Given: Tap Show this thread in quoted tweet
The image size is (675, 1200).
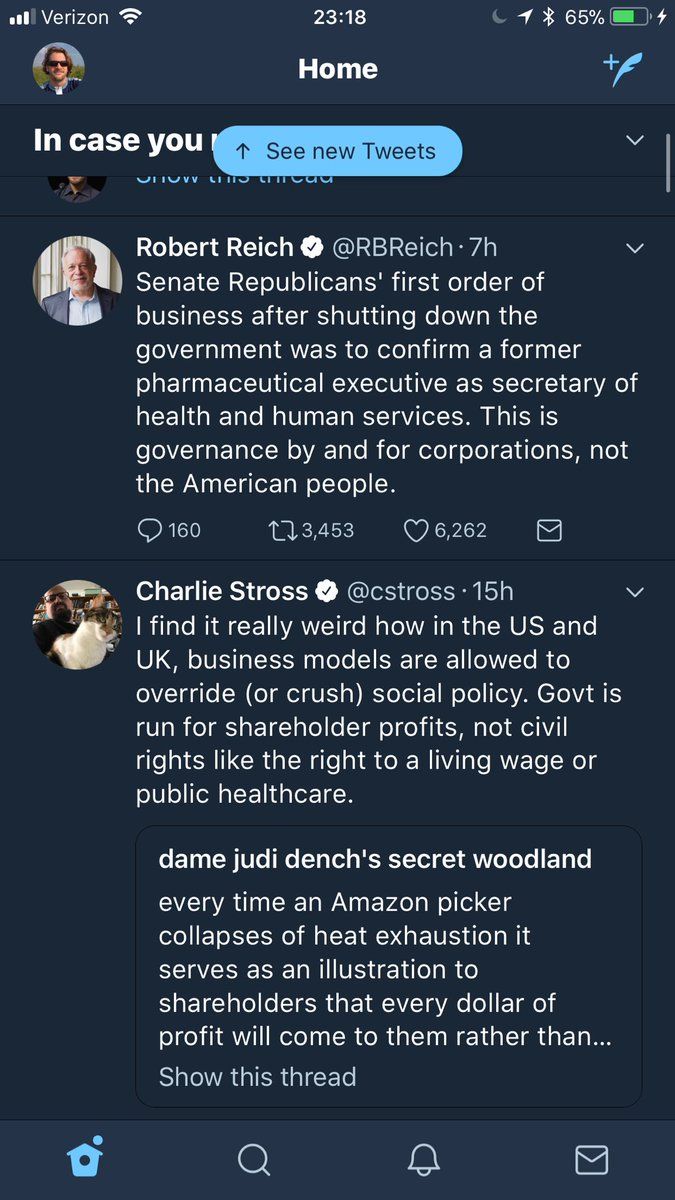Looking at the screenshot, I should coord(257,1077).
